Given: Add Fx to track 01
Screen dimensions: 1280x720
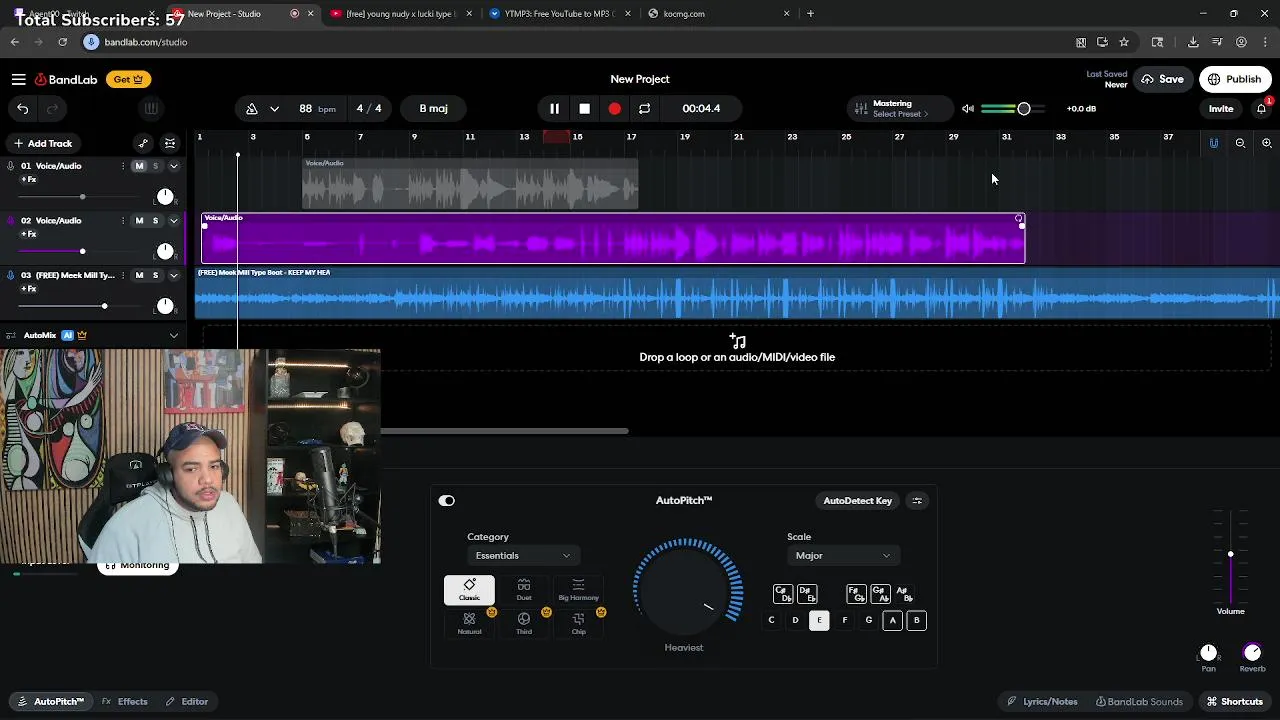Looking at the screenshot, I should pos(29,180).
